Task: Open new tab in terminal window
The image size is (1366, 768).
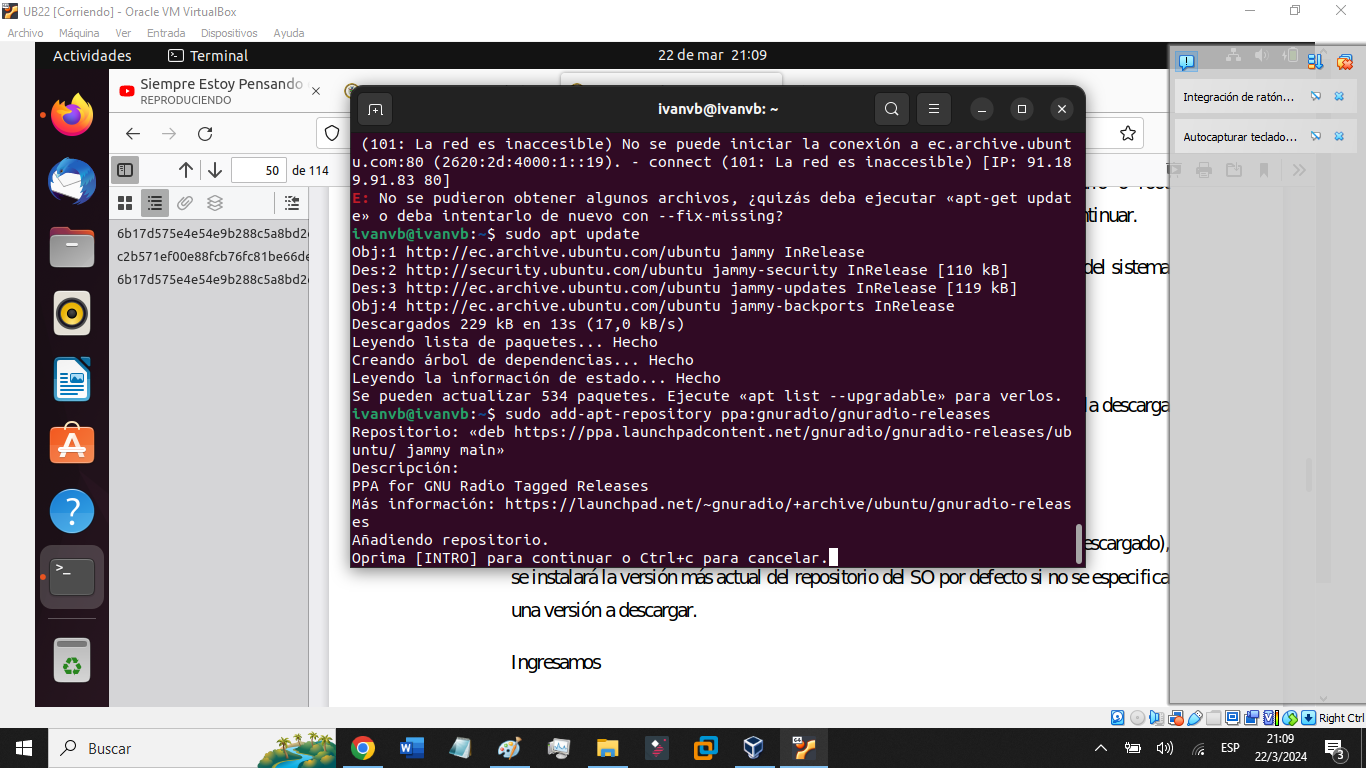Action: (x=375, y=109)
